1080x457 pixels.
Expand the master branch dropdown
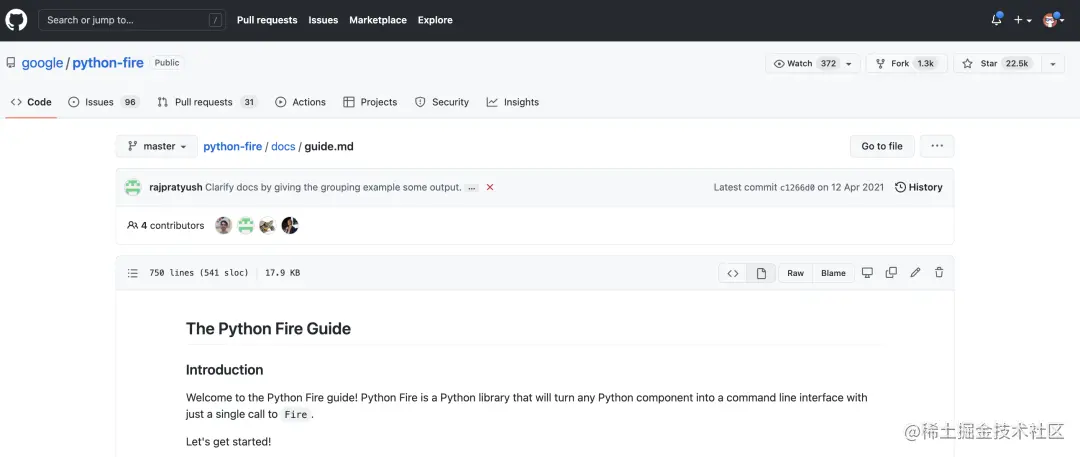pyautogui.click(x=158, y=146)
